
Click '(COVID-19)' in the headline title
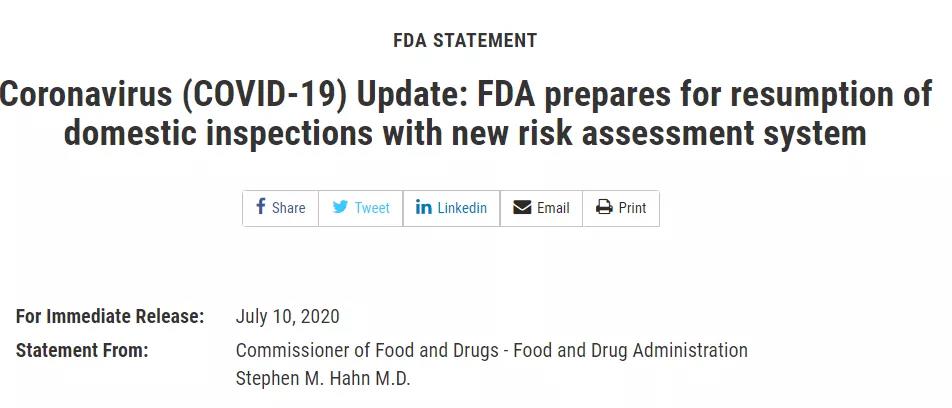264,96
